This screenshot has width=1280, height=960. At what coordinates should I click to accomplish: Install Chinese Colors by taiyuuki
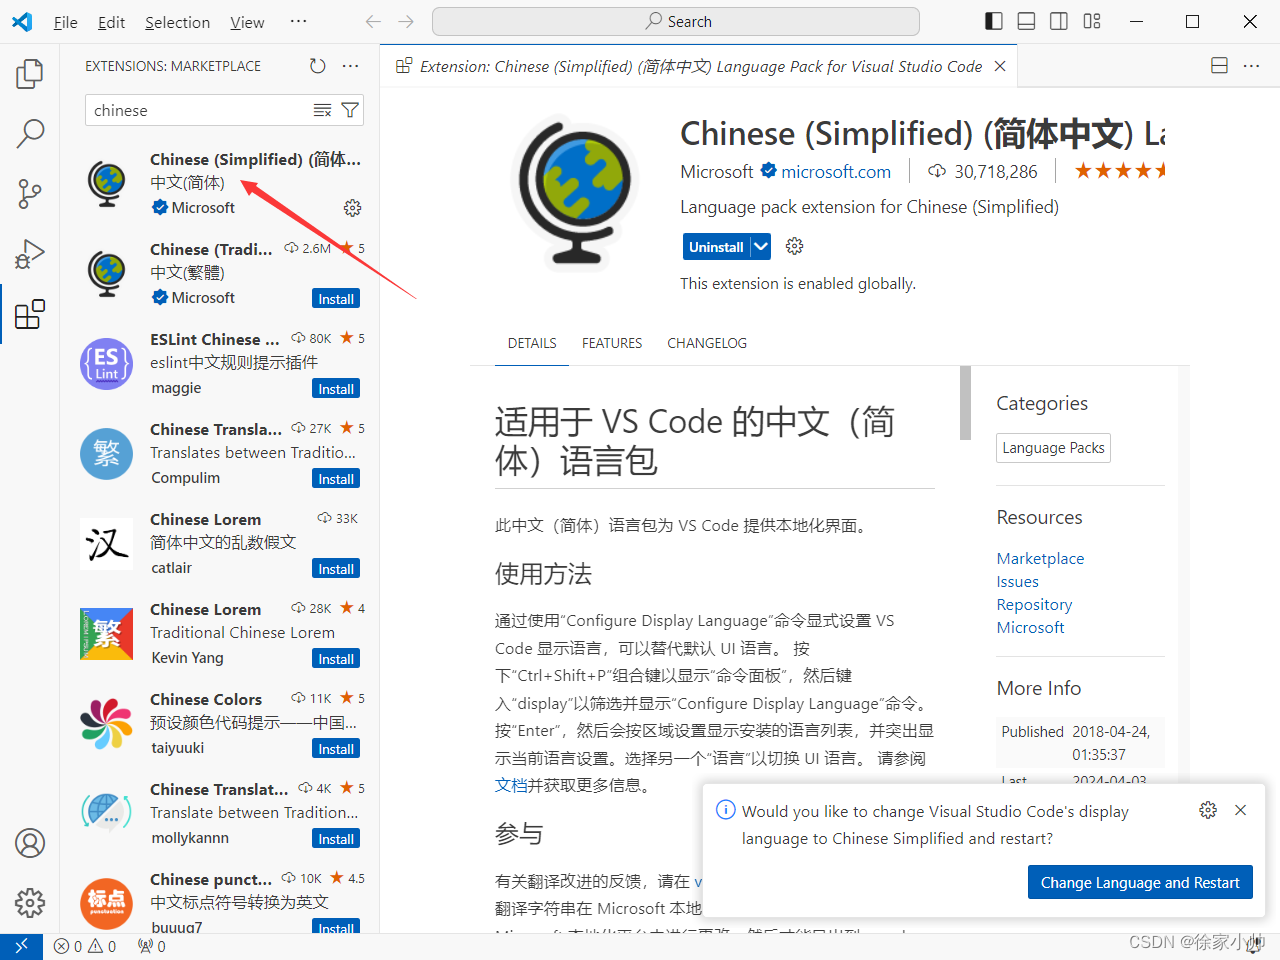[x=336, y=749]
